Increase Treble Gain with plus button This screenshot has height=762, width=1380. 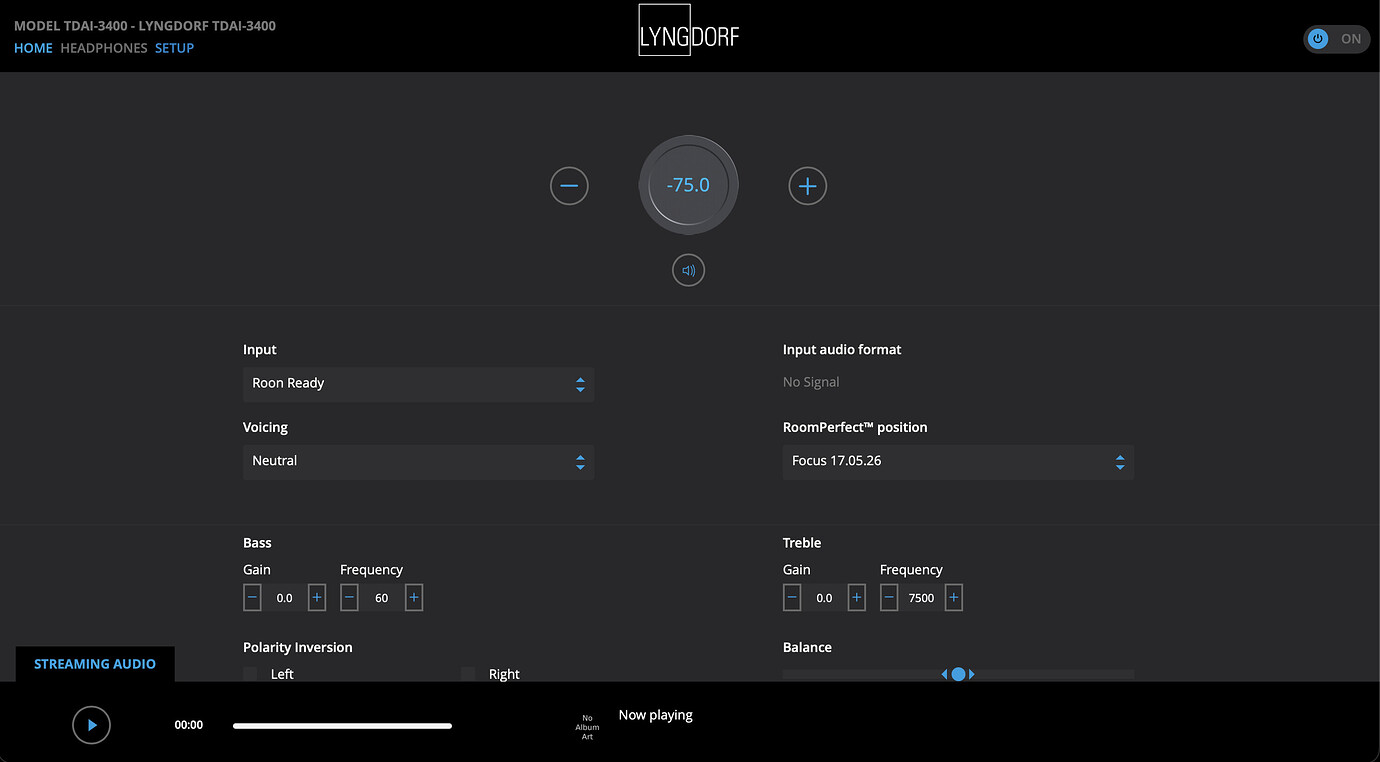coord(857,598)
